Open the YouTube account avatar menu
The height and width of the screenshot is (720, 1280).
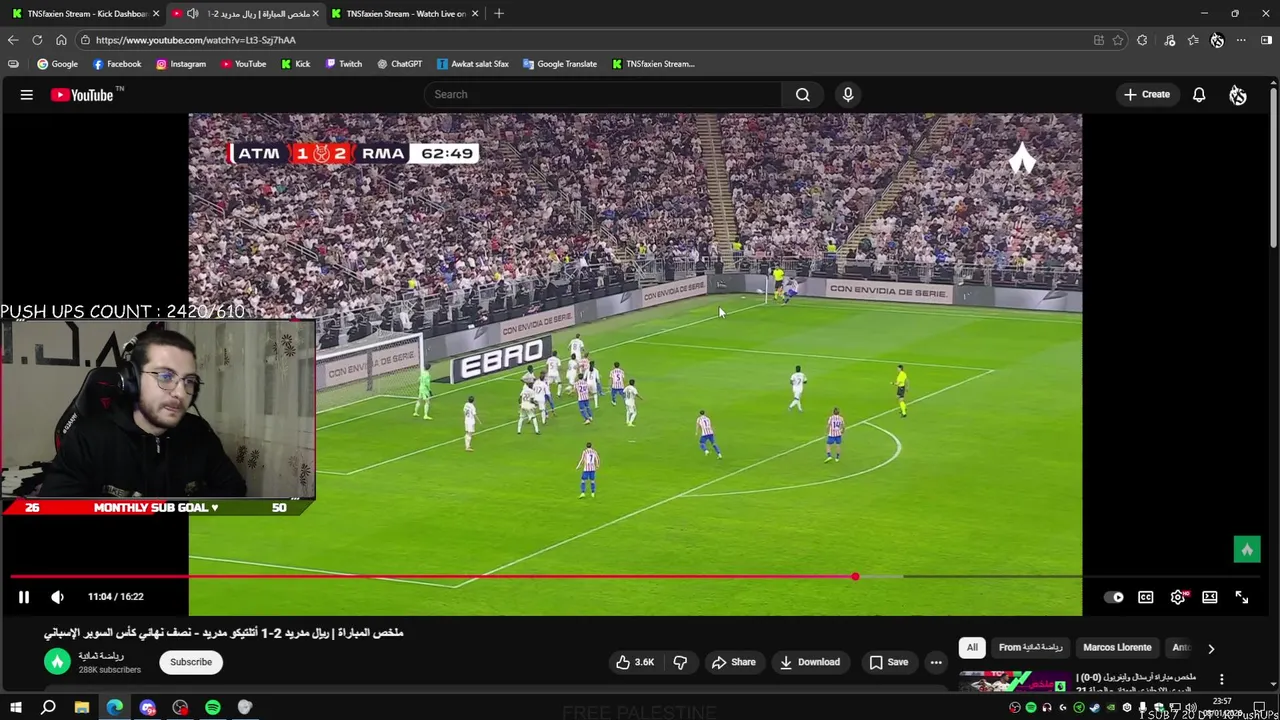[x=1238, y=95]
